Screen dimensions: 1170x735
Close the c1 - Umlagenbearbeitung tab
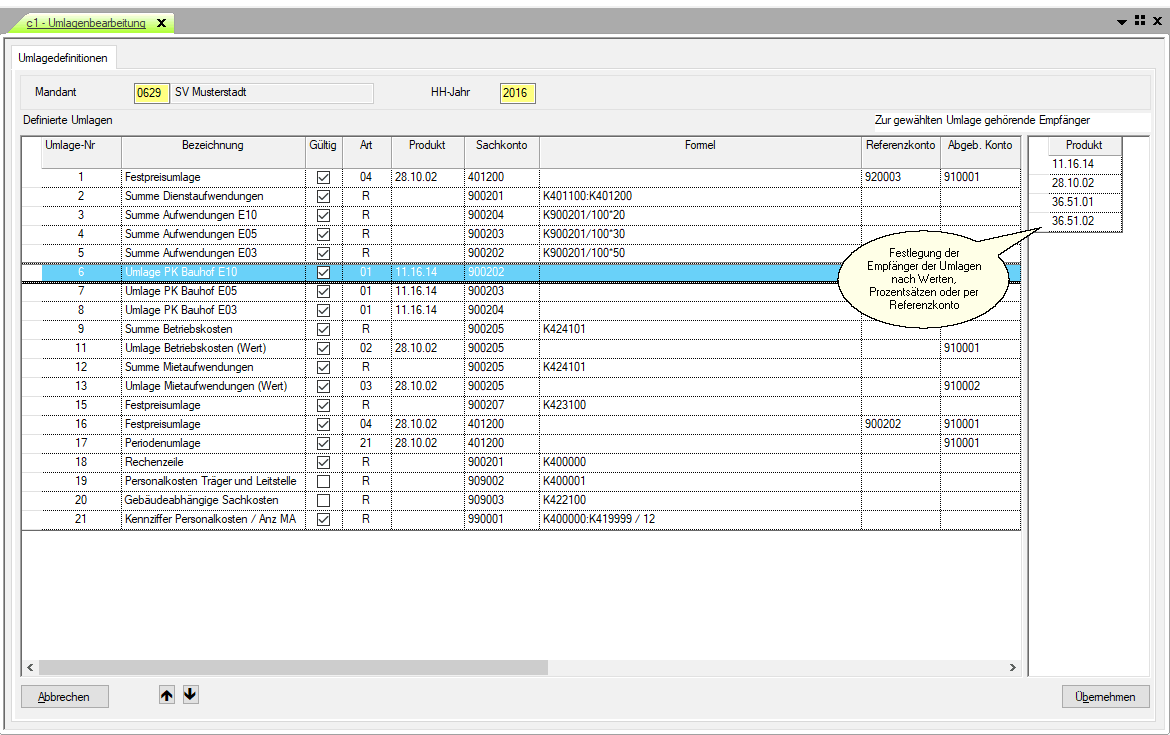[x=161, y=23]
